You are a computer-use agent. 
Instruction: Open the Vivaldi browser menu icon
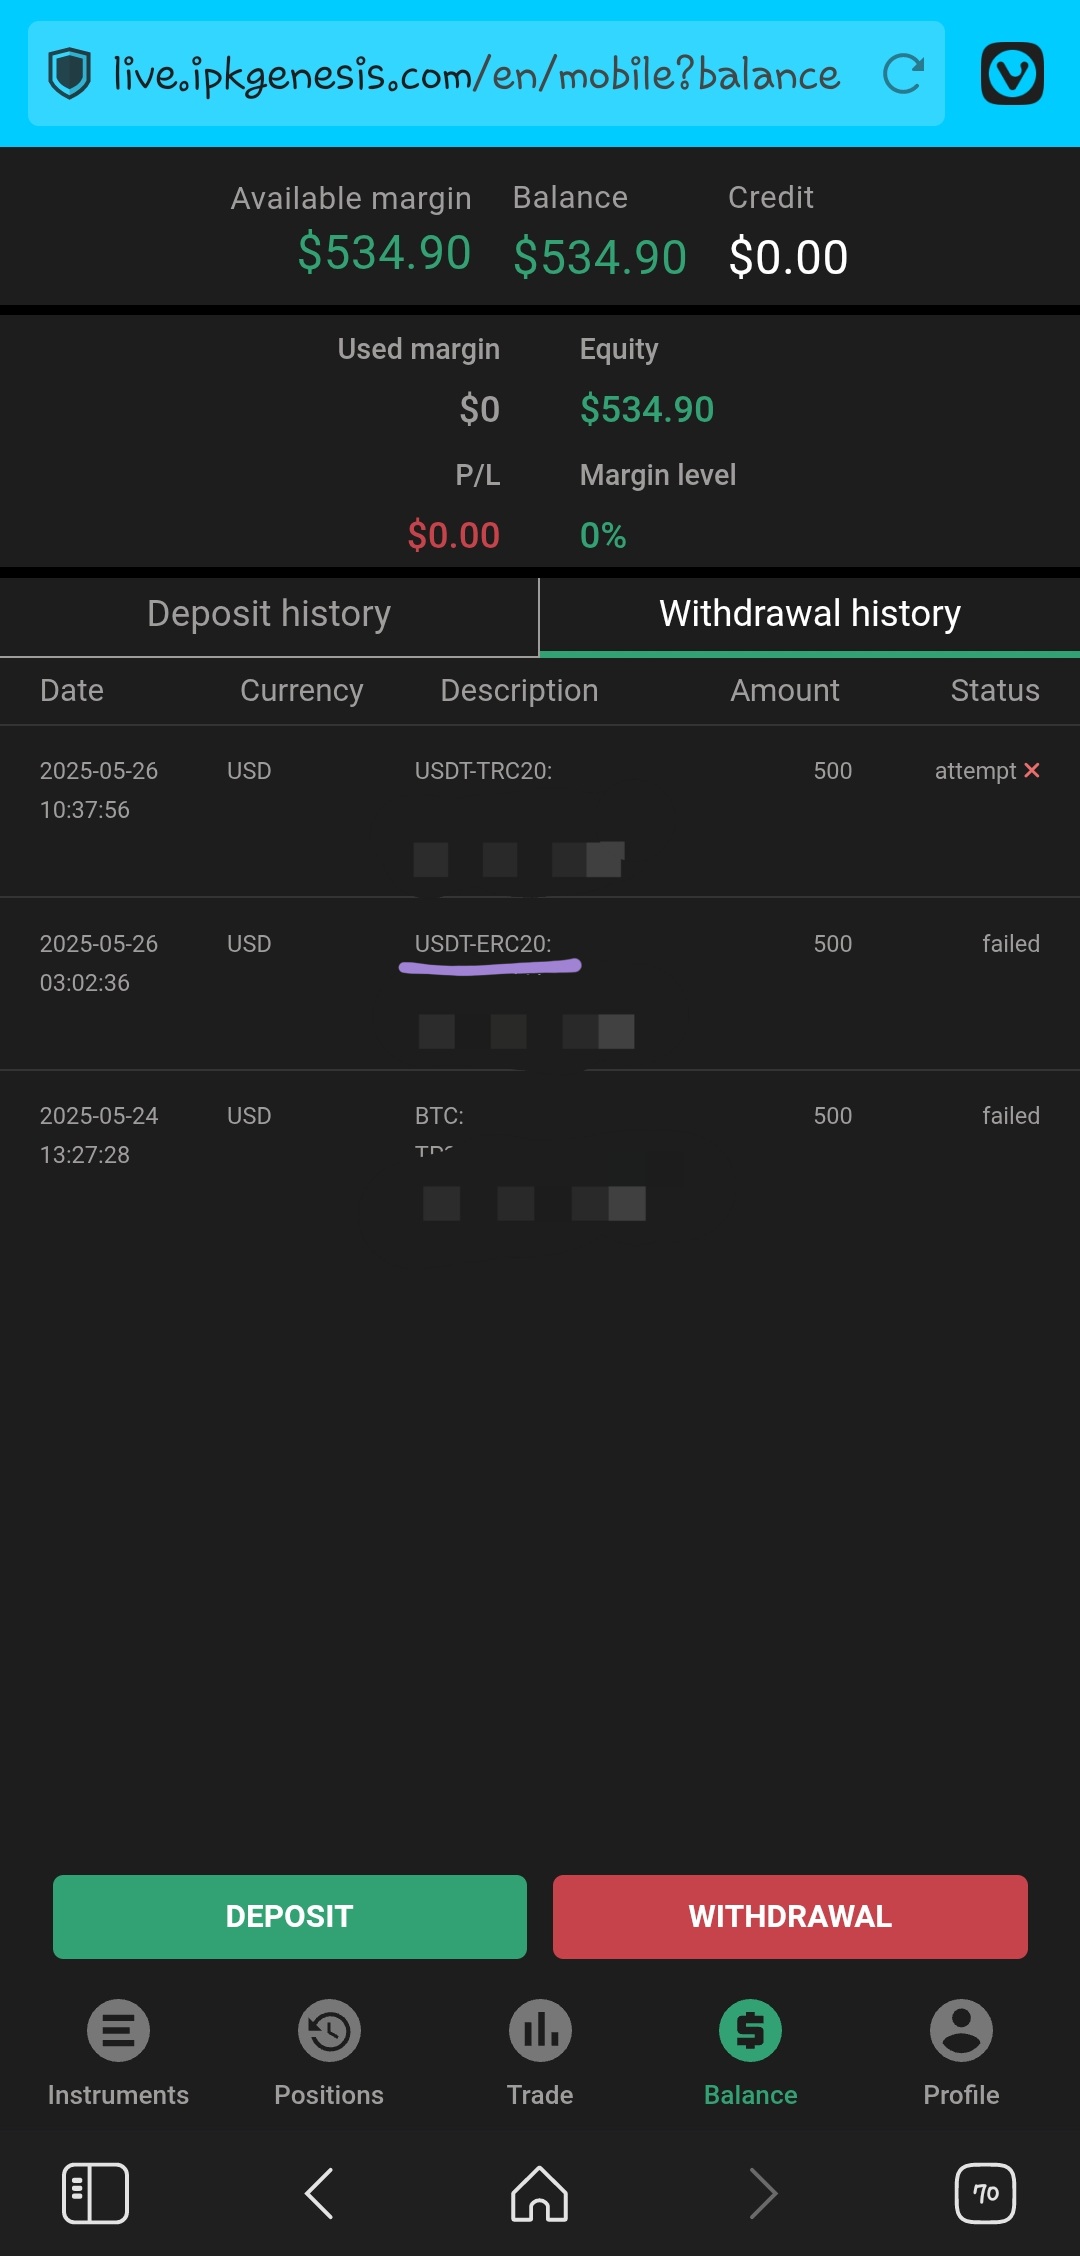tap(1012, 74)
